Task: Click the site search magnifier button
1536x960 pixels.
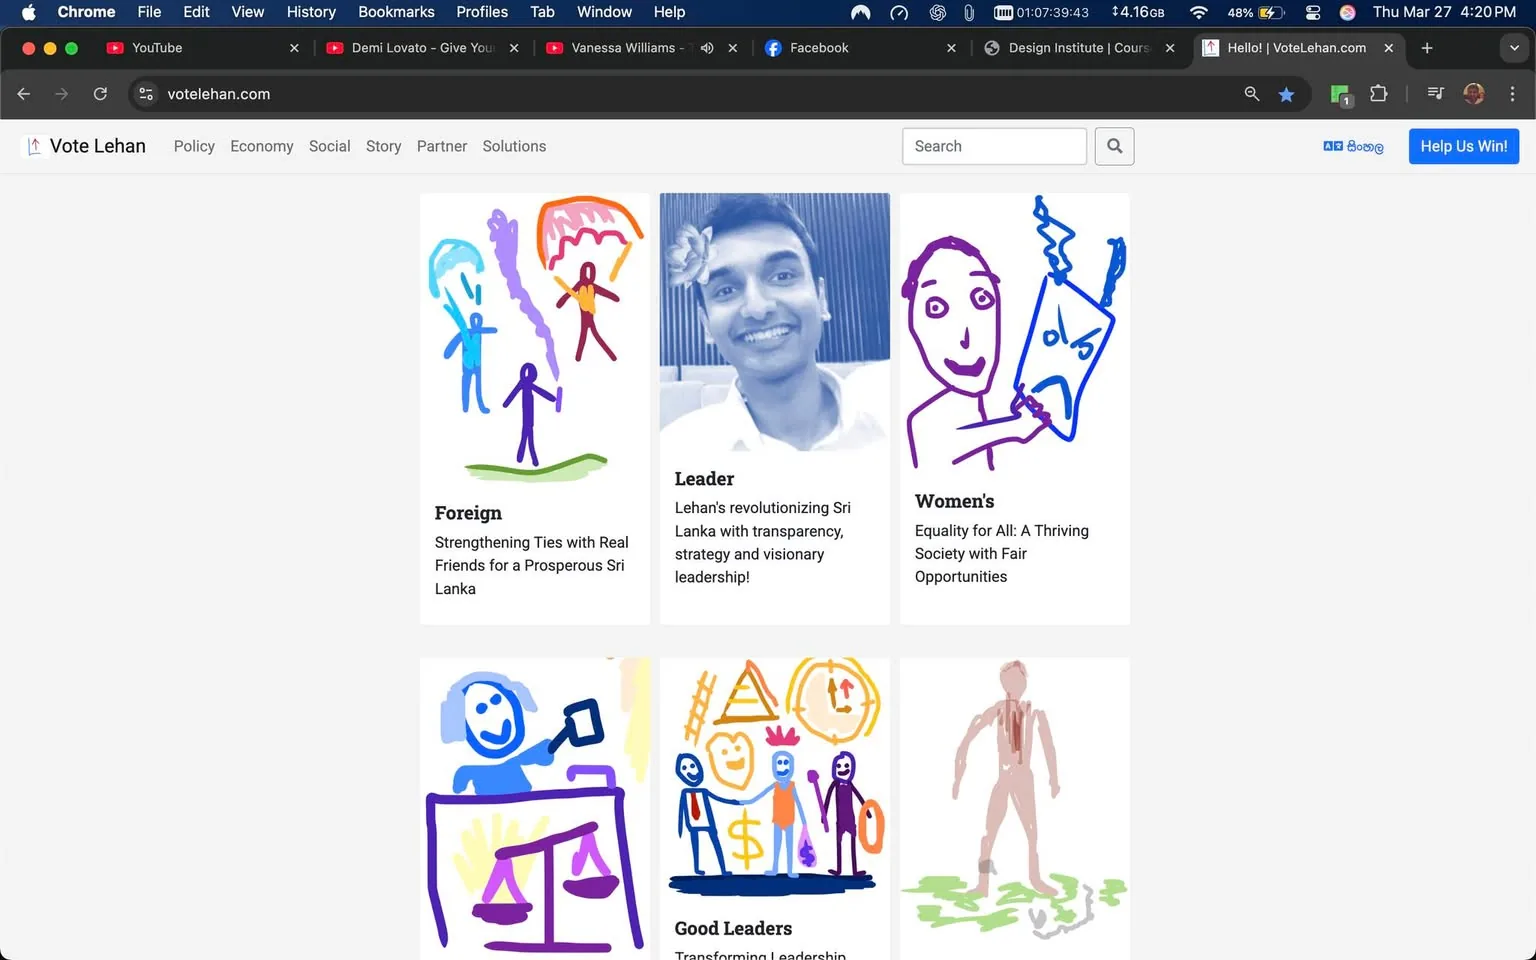Action: click(x=1114, y=146)
